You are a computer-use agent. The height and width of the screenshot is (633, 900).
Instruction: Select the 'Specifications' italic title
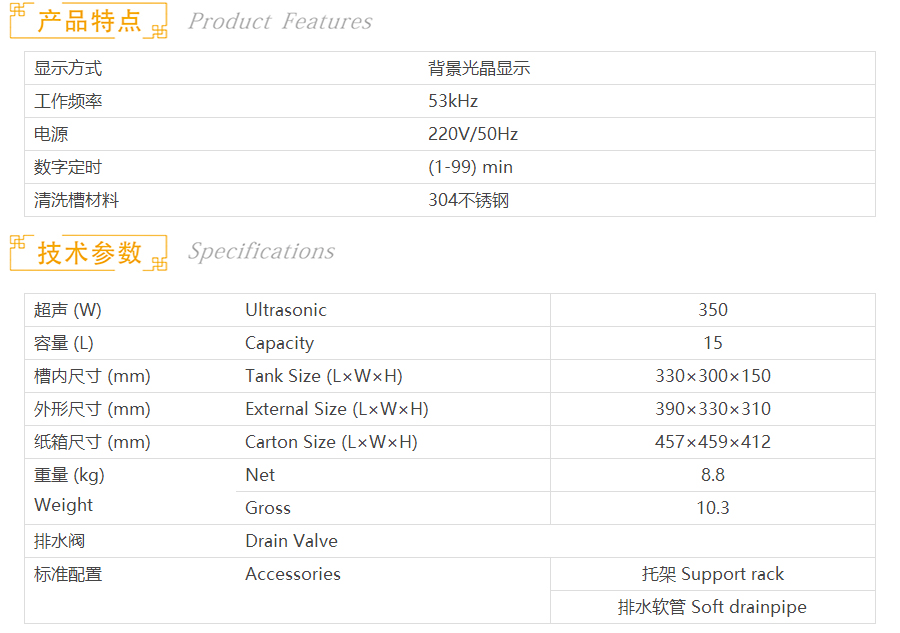tap(261, 252)
